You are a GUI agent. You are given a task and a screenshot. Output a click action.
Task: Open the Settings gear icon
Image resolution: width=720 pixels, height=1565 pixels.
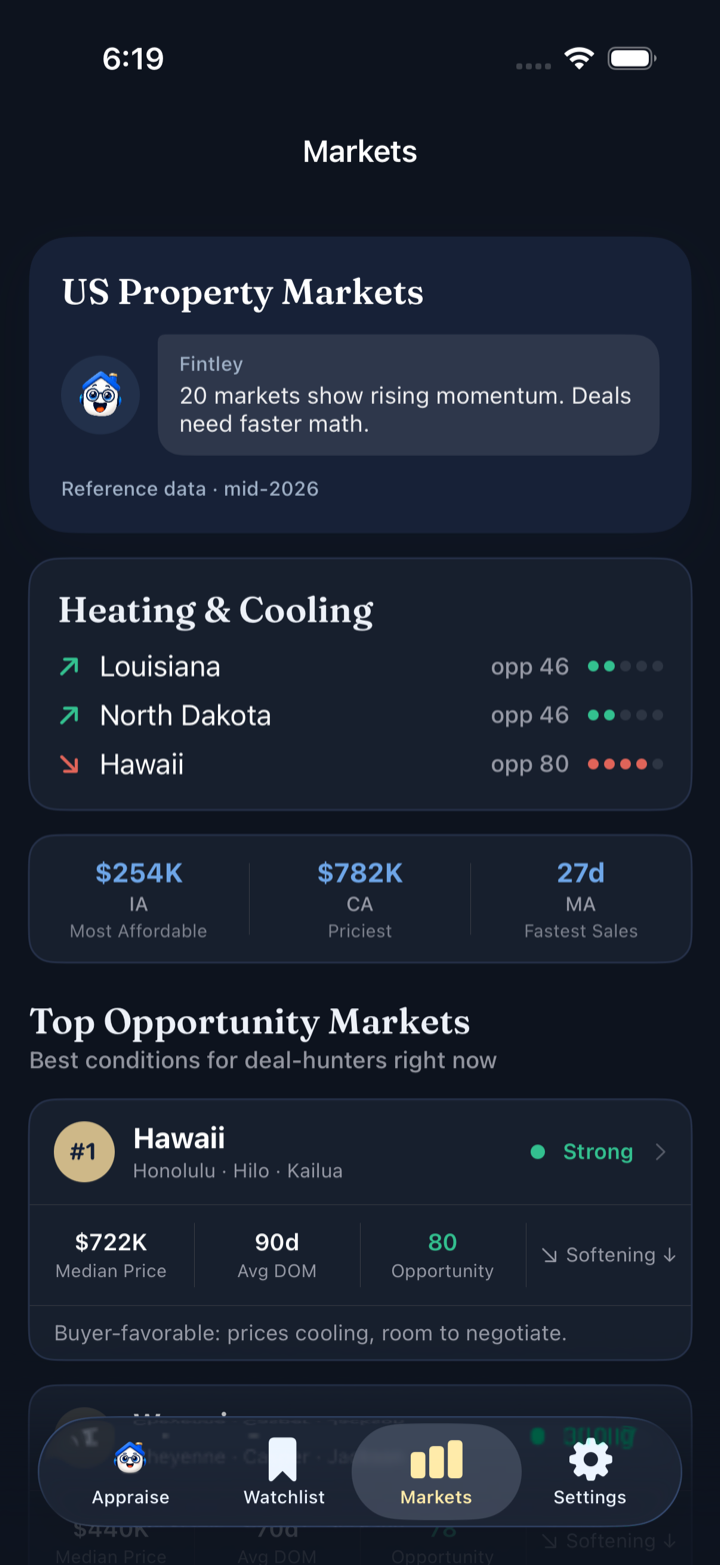[590, 1460]
